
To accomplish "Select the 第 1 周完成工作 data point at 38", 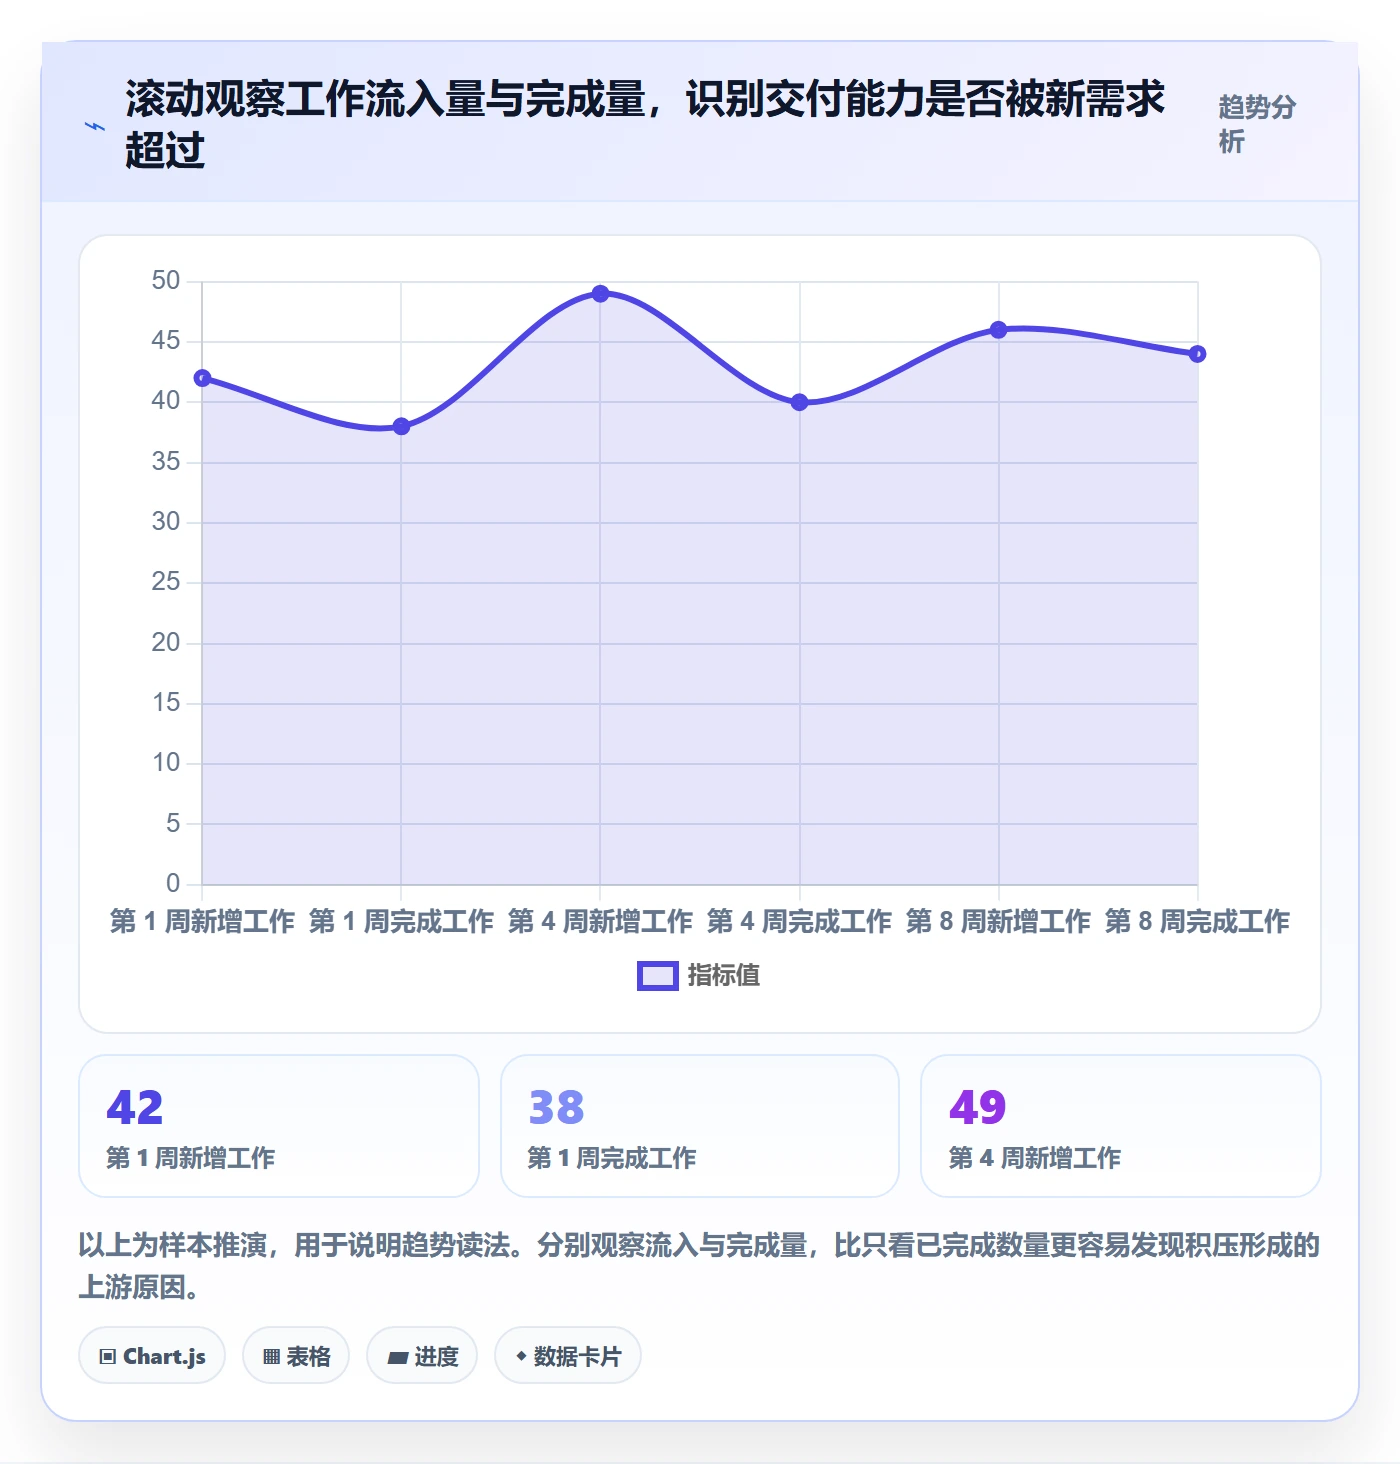I will [x=401, y=427].
